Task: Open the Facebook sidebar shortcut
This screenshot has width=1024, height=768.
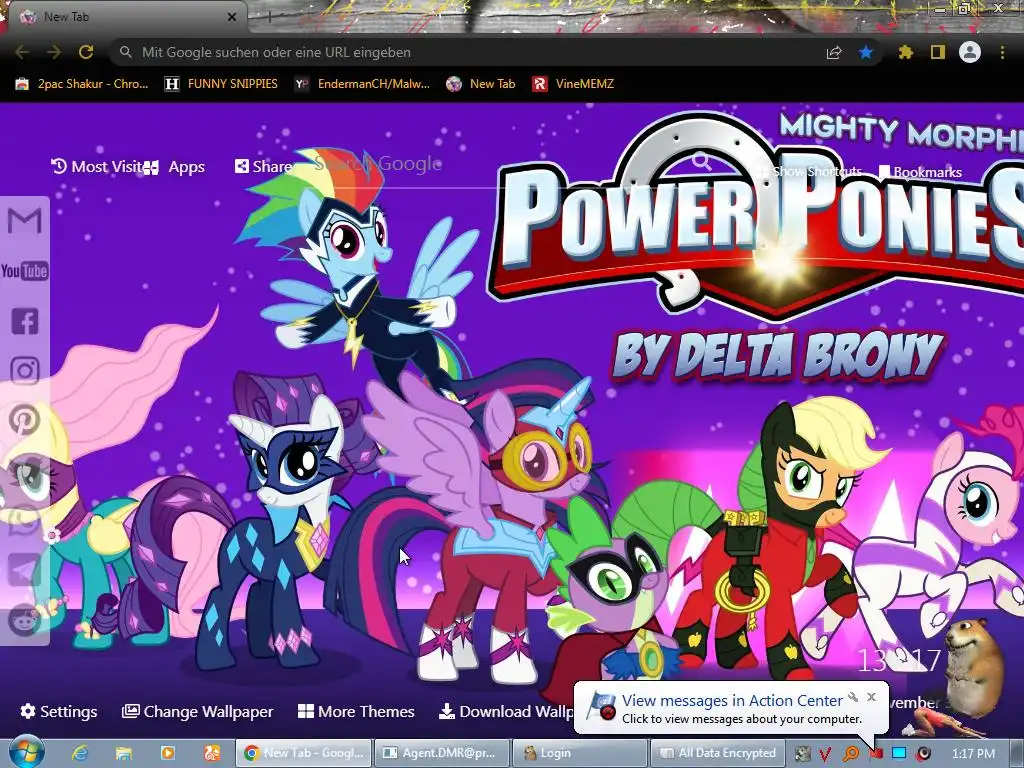Action: click(25, 321)
